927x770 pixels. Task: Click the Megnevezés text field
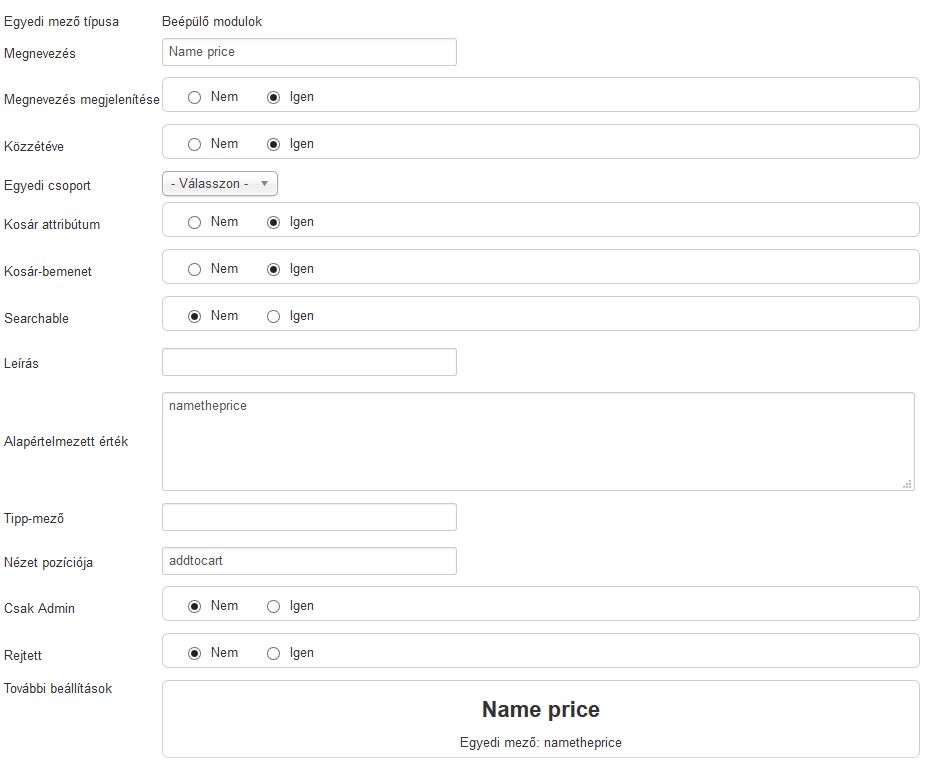point(309,52)
